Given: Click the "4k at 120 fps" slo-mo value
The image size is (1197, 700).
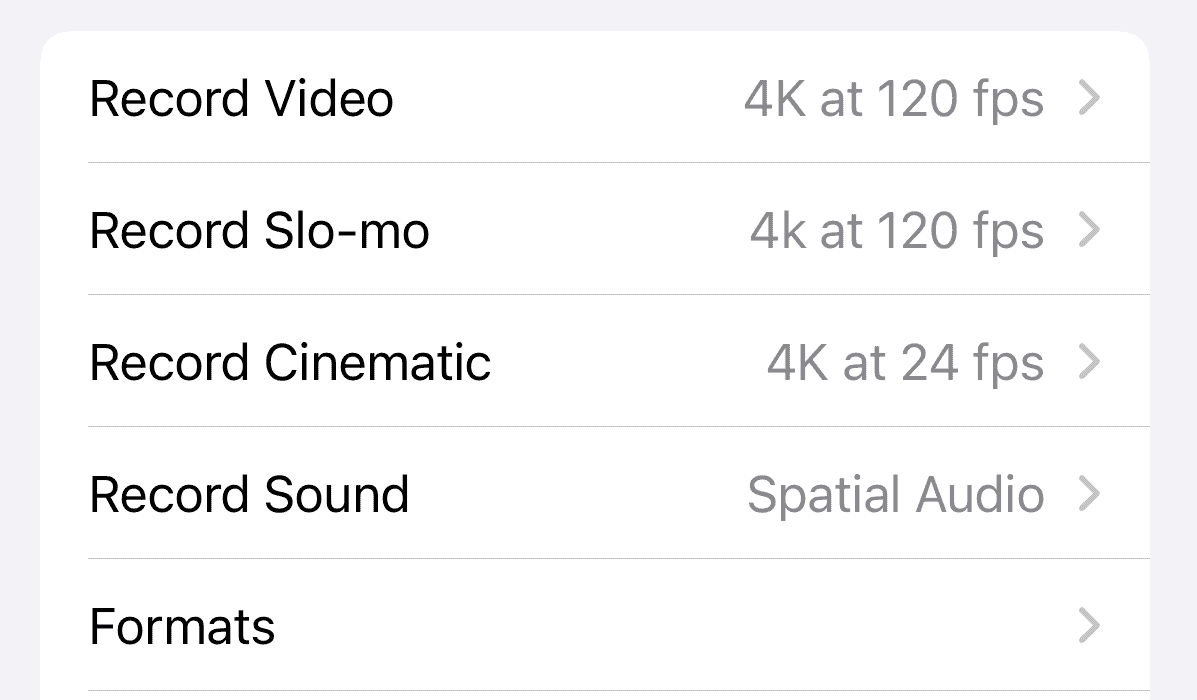Looking at the screenshot, I should [896, 231].
